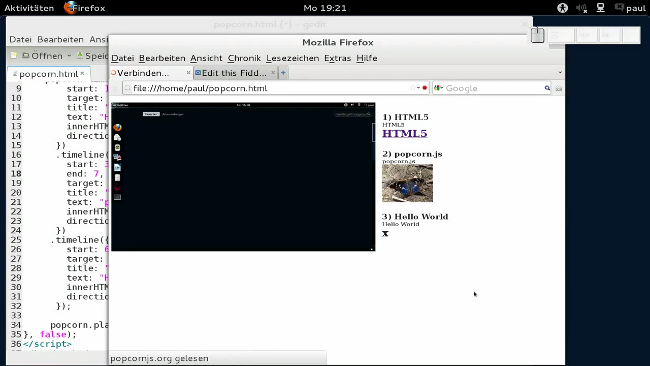The width and height of the screenshot is (650, 366).
Task: Open the network connection icon
Action: (x=600, y=8)
